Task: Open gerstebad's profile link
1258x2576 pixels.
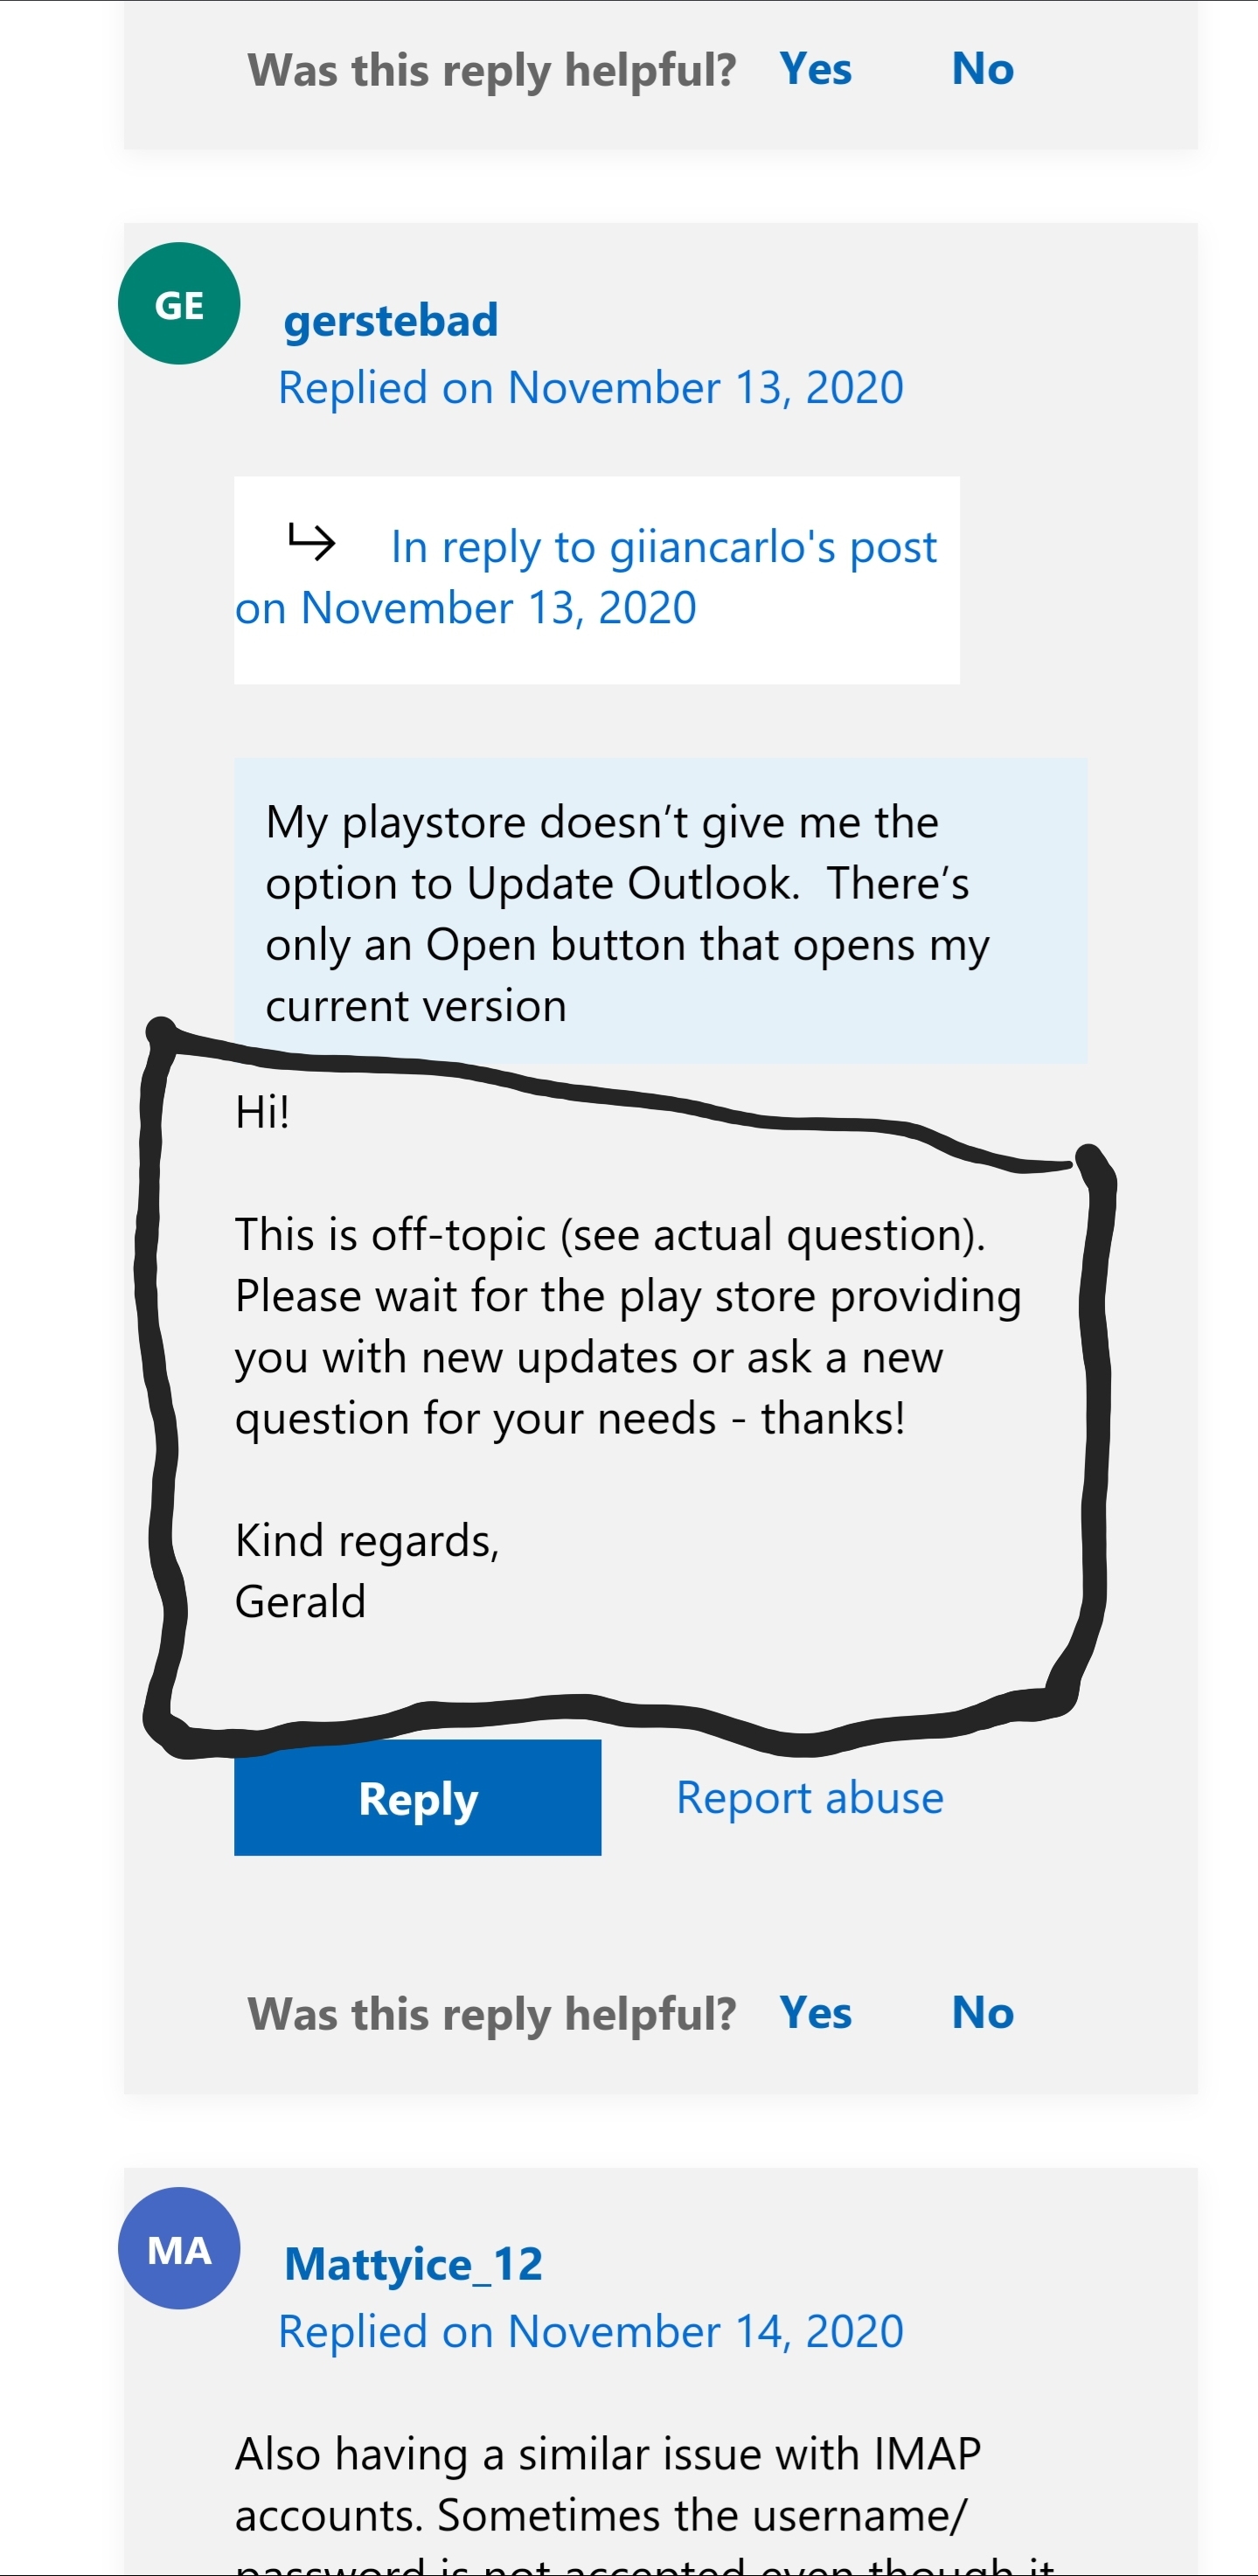Action: (390, 320)
